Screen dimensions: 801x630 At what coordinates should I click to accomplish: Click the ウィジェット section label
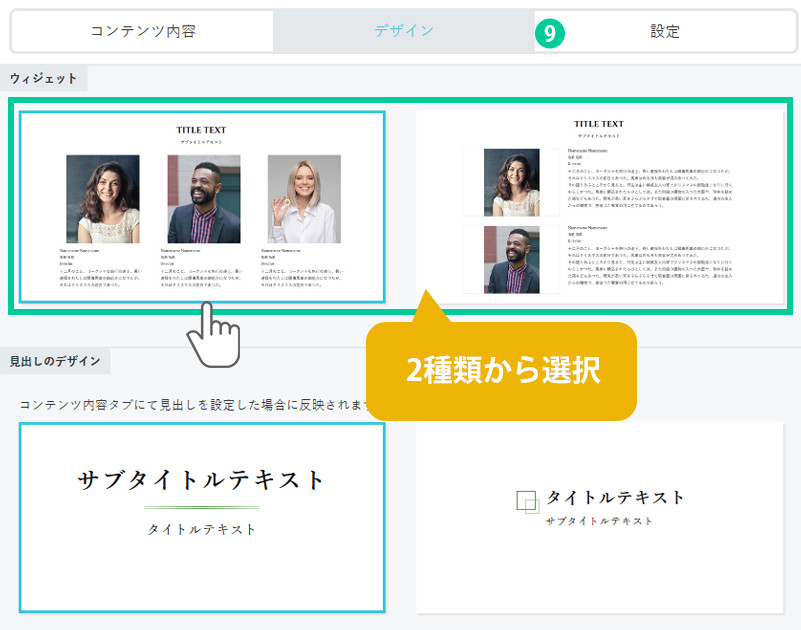click(x=44, y=78)
